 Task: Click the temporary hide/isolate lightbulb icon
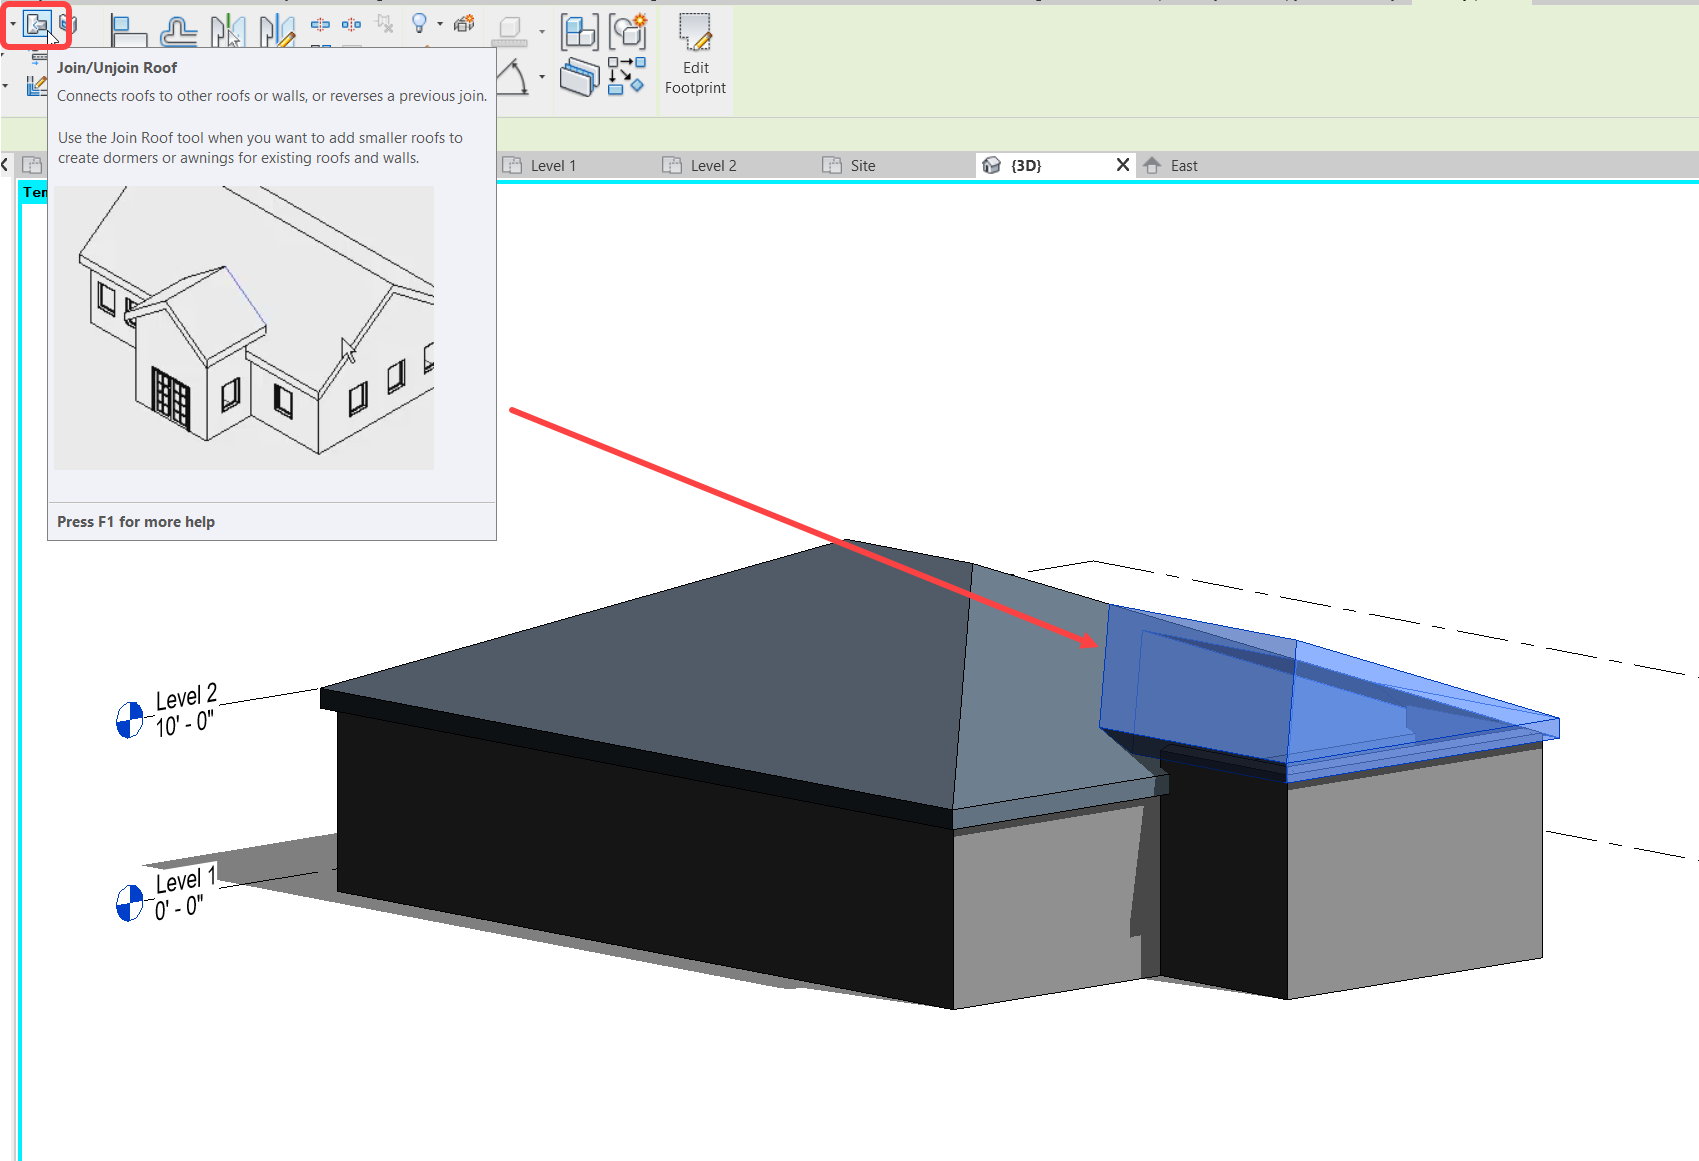420,24
